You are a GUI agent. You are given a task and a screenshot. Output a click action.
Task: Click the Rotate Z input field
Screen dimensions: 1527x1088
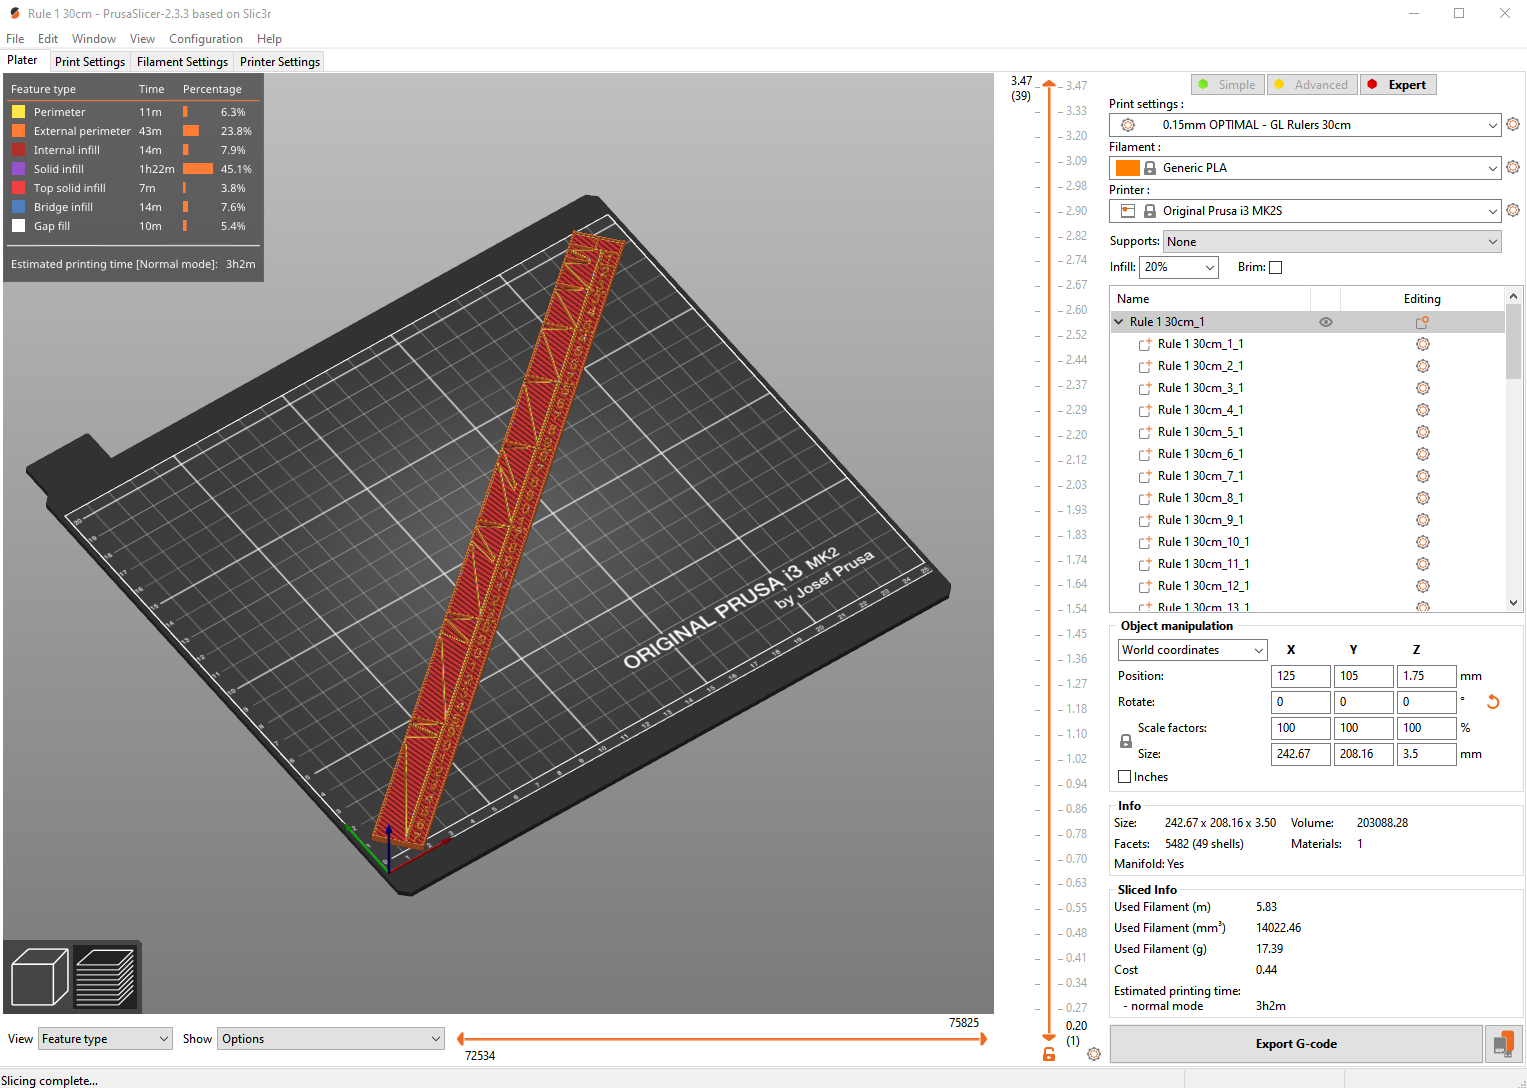click(x=1426, y=702)
